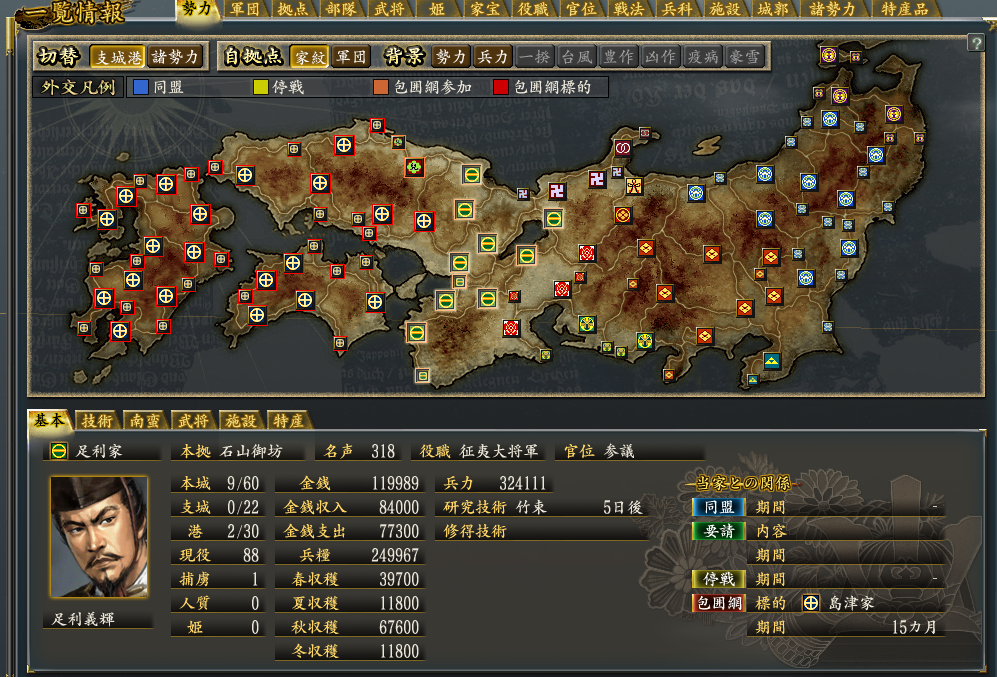The height and width of the screenshot is (677, 997).
Task: Click the orange 包囲網参加 legend swatch
Action: 381,87
